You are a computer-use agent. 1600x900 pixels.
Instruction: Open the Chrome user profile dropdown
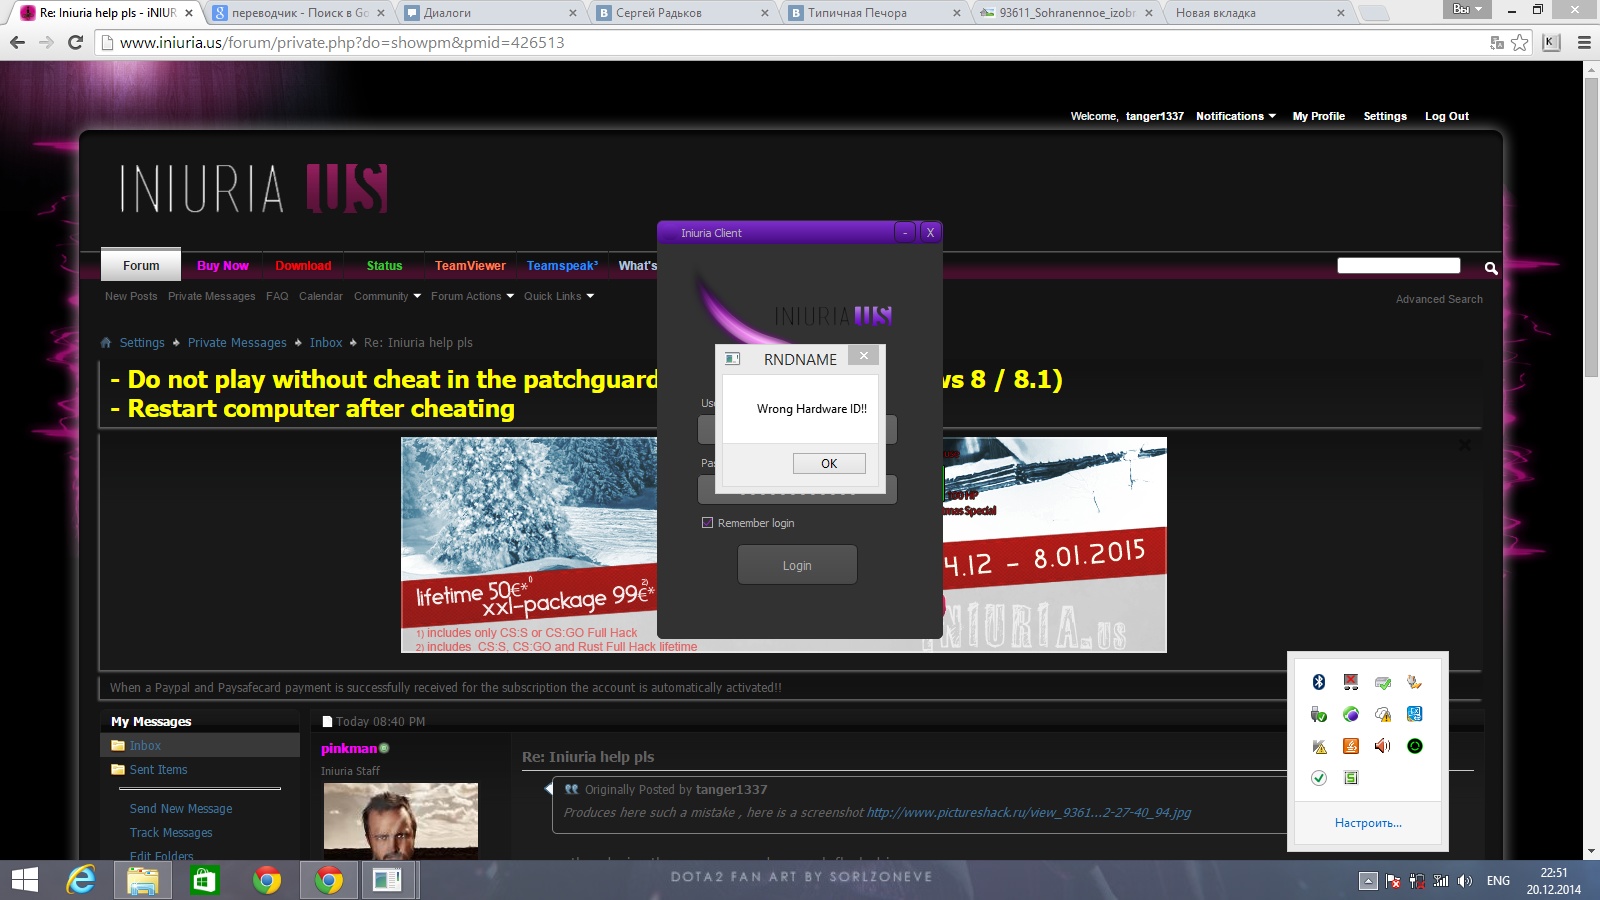1468,9
